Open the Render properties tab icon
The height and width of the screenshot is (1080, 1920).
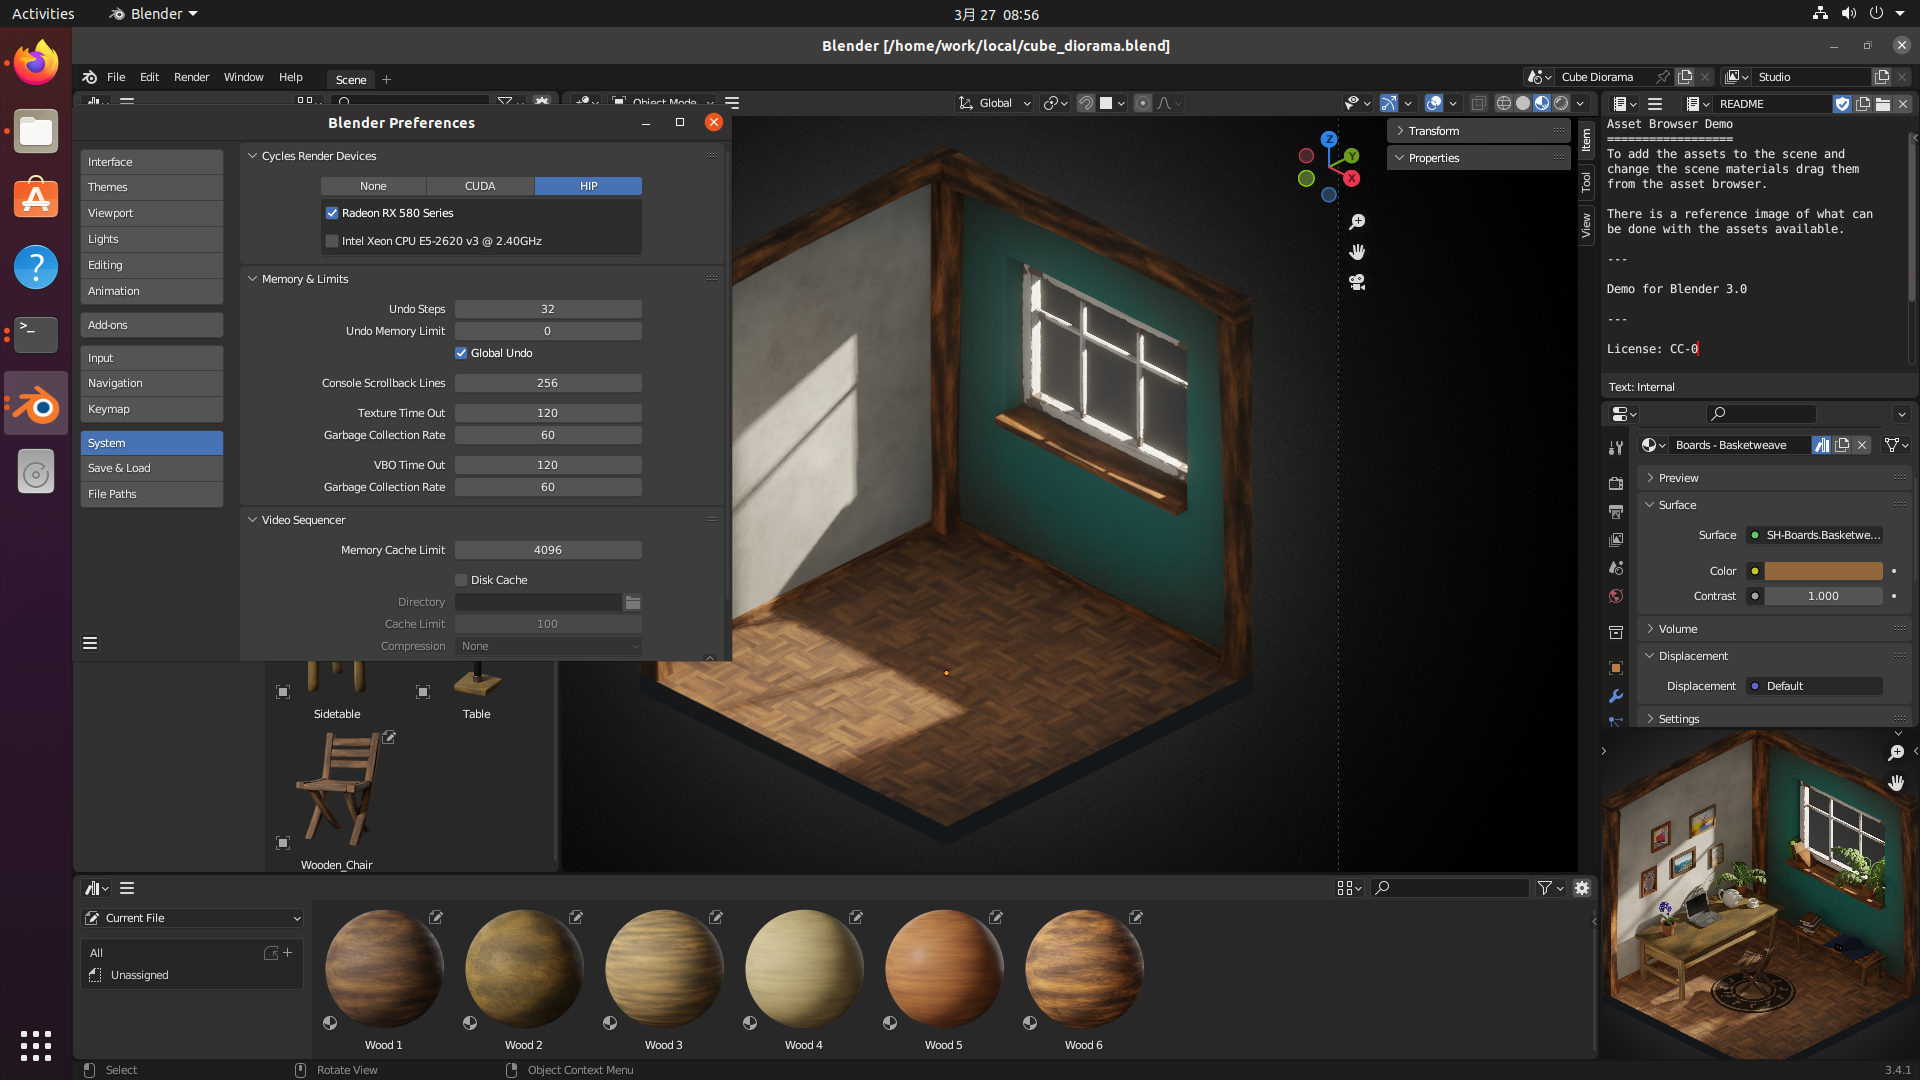1615,483
